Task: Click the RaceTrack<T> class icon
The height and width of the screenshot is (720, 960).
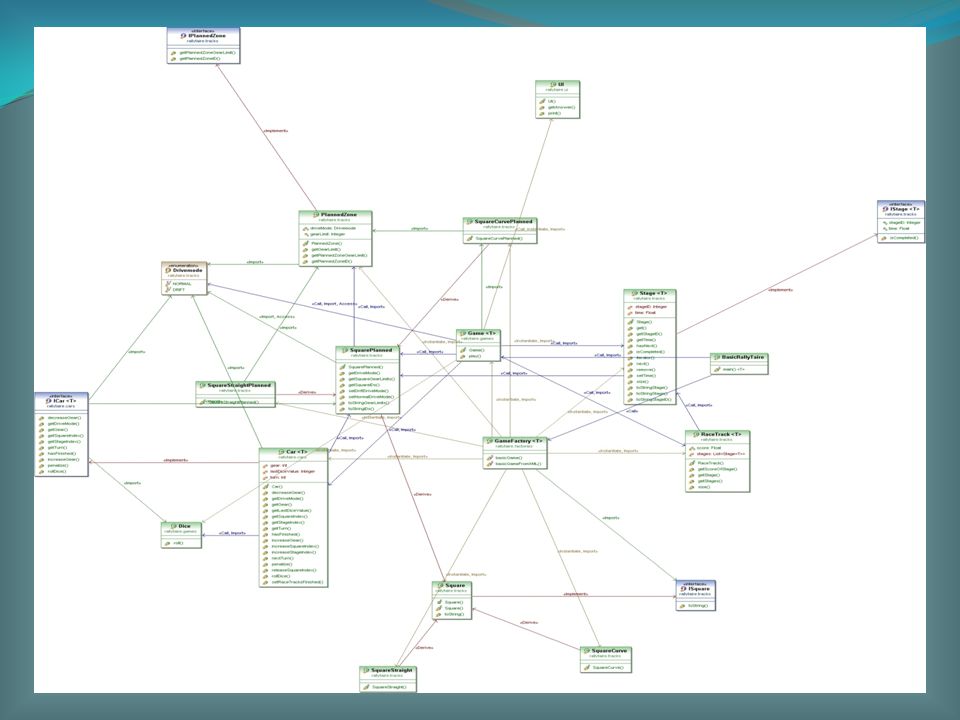Action: click(x=696, y=435)
